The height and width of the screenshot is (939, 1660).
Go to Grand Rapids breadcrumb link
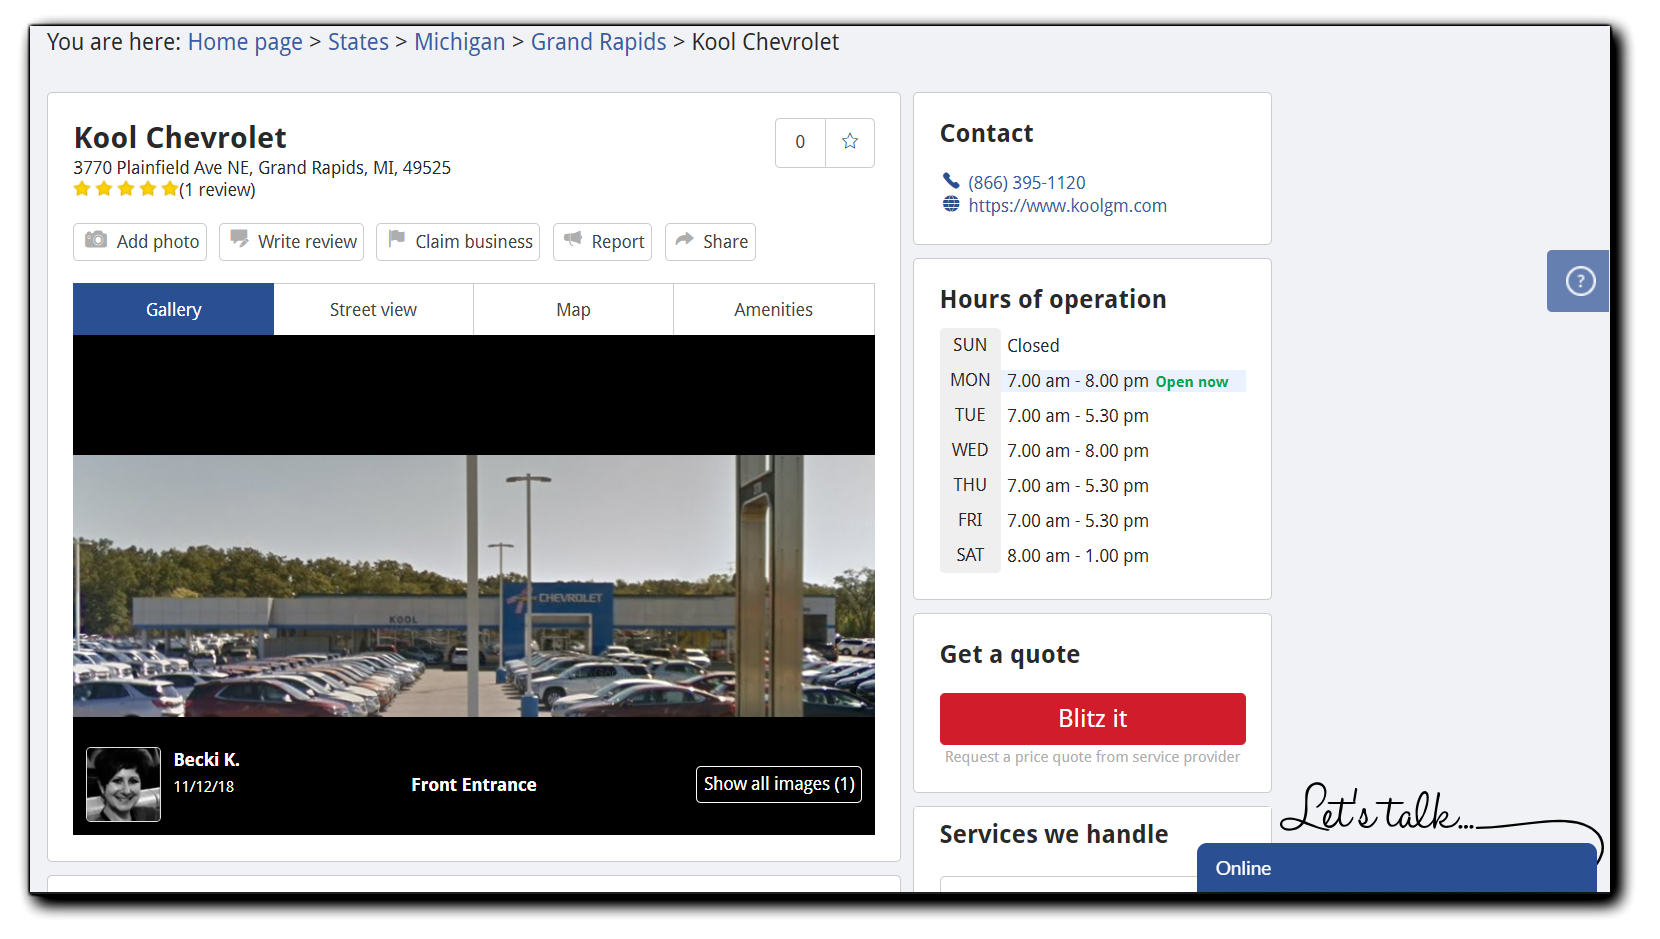point(598,42)
